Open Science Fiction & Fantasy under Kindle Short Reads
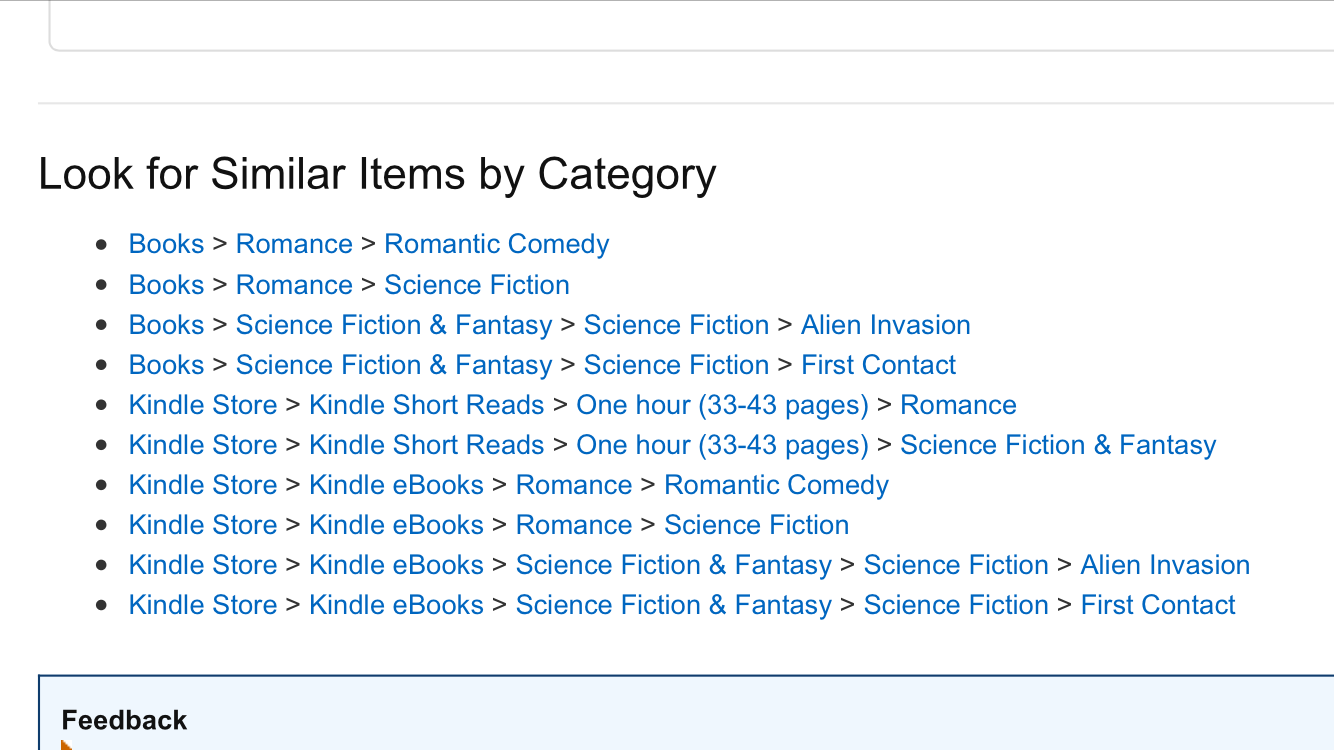 point(1058,445)
